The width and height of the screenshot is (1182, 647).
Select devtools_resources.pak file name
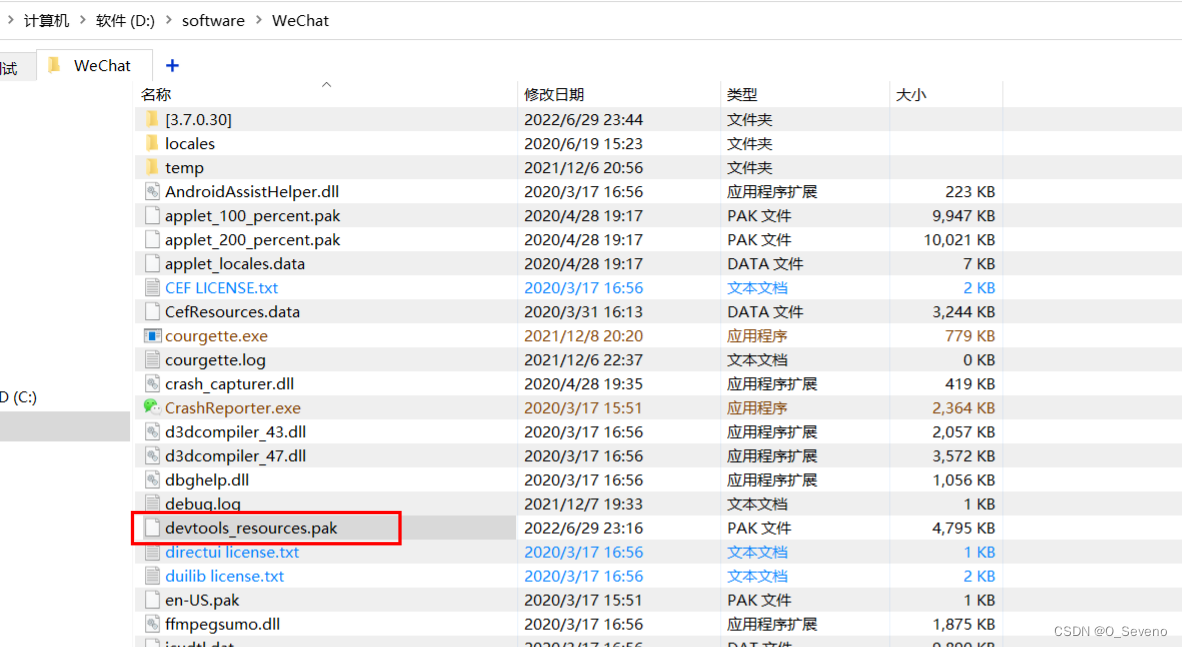tap(251, 528)
